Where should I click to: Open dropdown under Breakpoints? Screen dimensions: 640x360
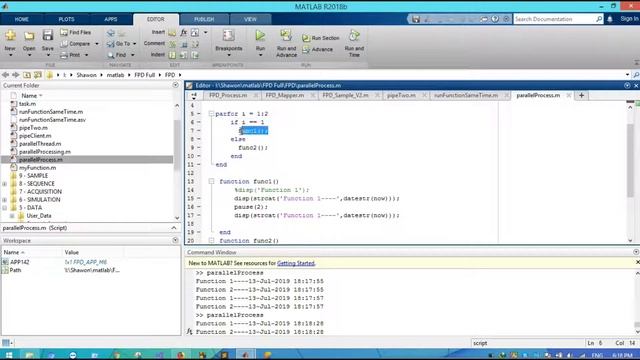pyautogui.click(x=229, y=56)
